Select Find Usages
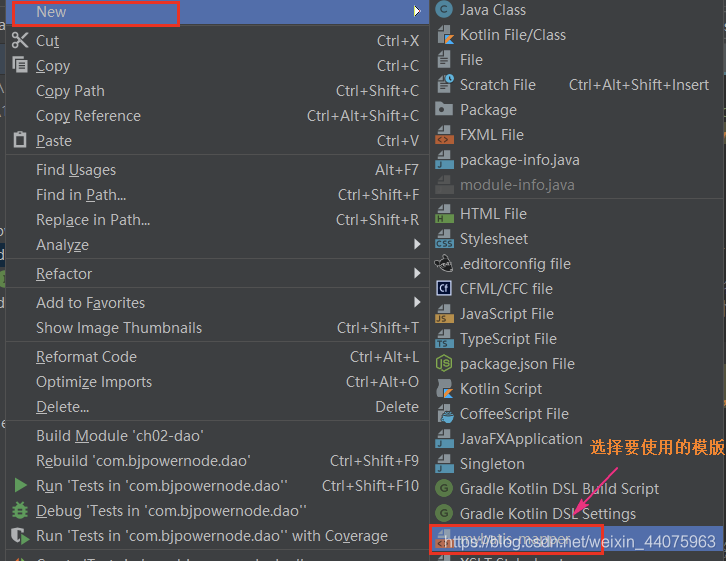Image resolution: width=726 pixels, height=561 pixels. pyautogui.click(x=218, y=170)
